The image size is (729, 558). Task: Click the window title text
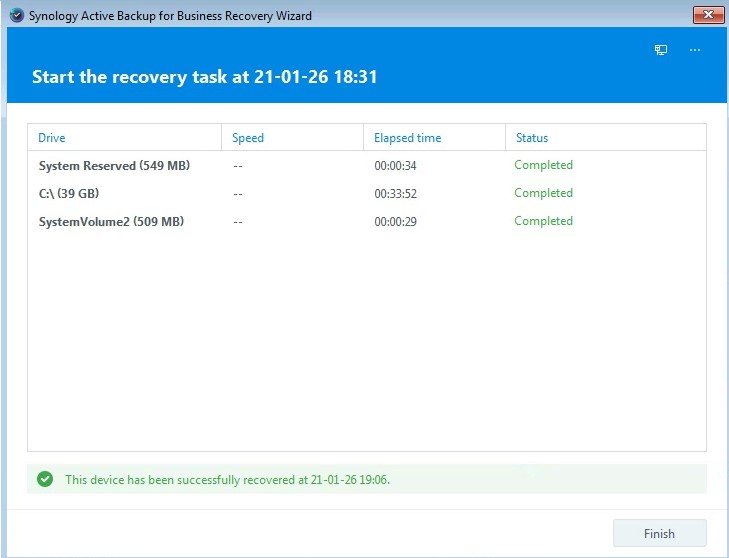(x=170, y=16)
